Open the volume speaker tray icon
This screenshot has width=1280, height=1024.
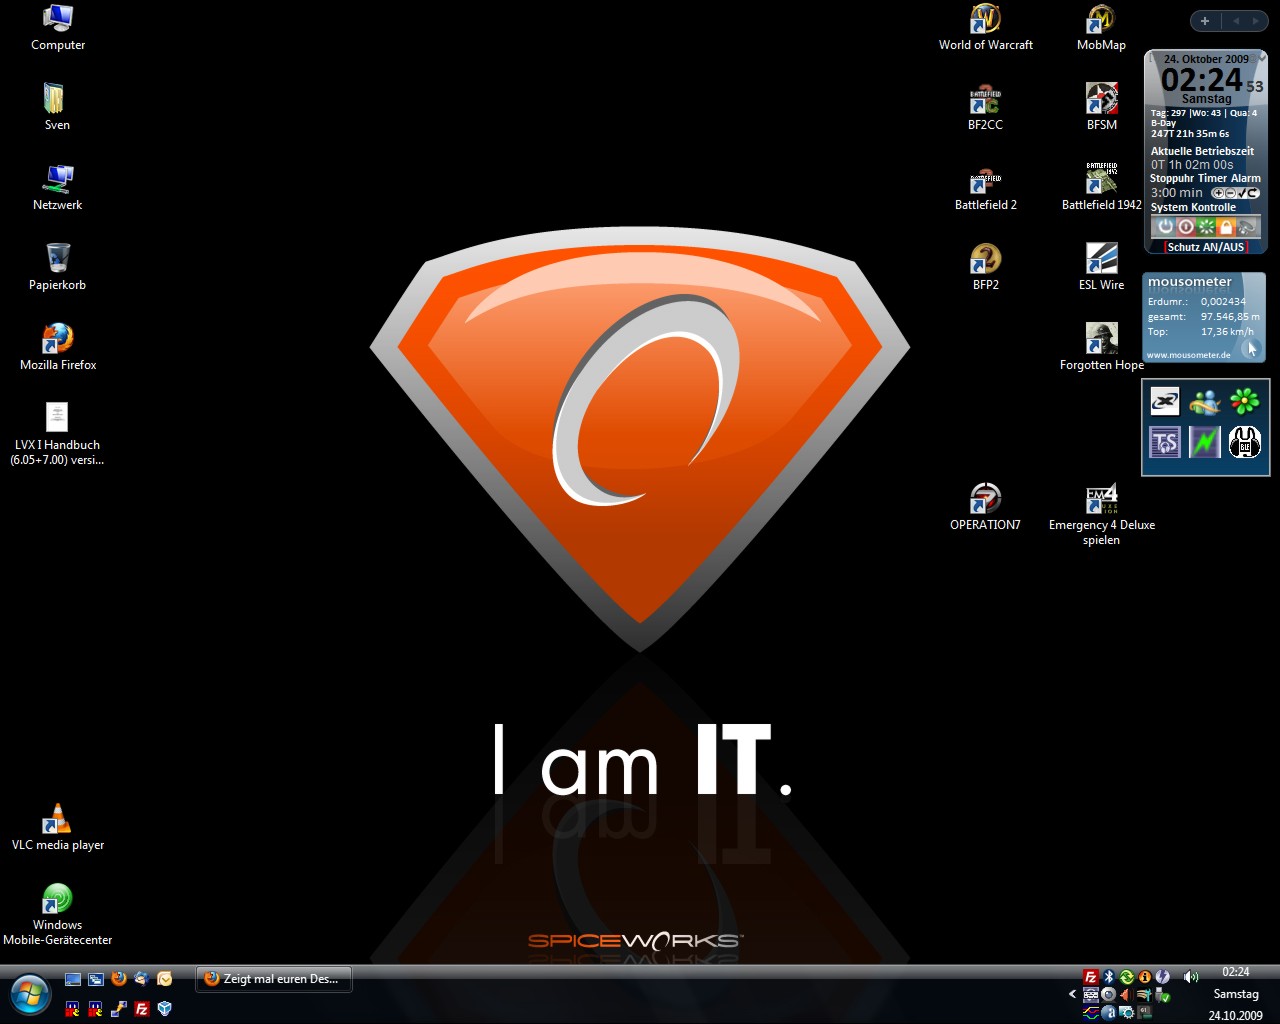[1191, 977]
